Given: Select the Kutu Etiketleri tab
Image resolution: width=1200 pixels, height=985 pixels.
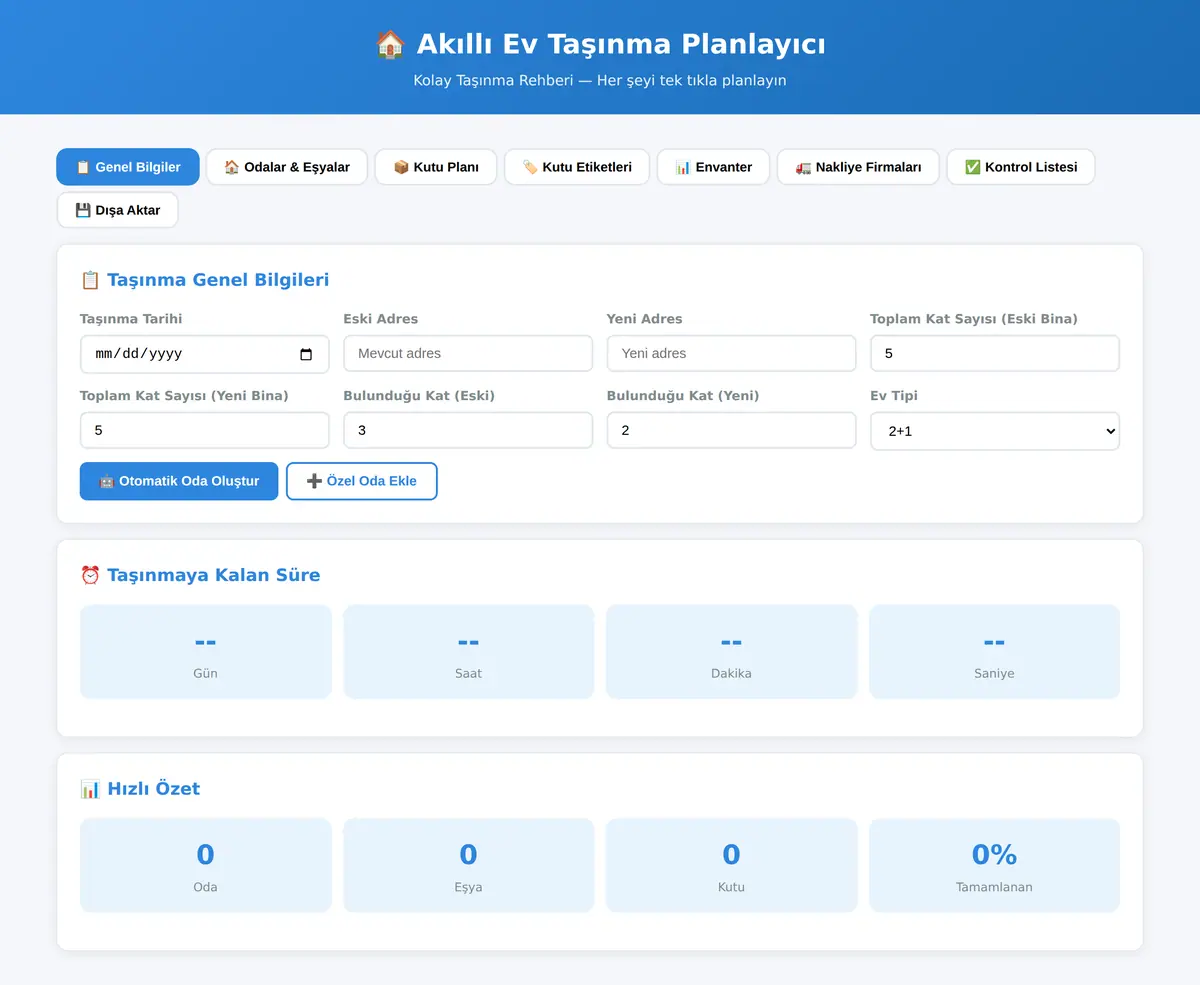Looking at the screenshot, I should (x=577, y=167).
